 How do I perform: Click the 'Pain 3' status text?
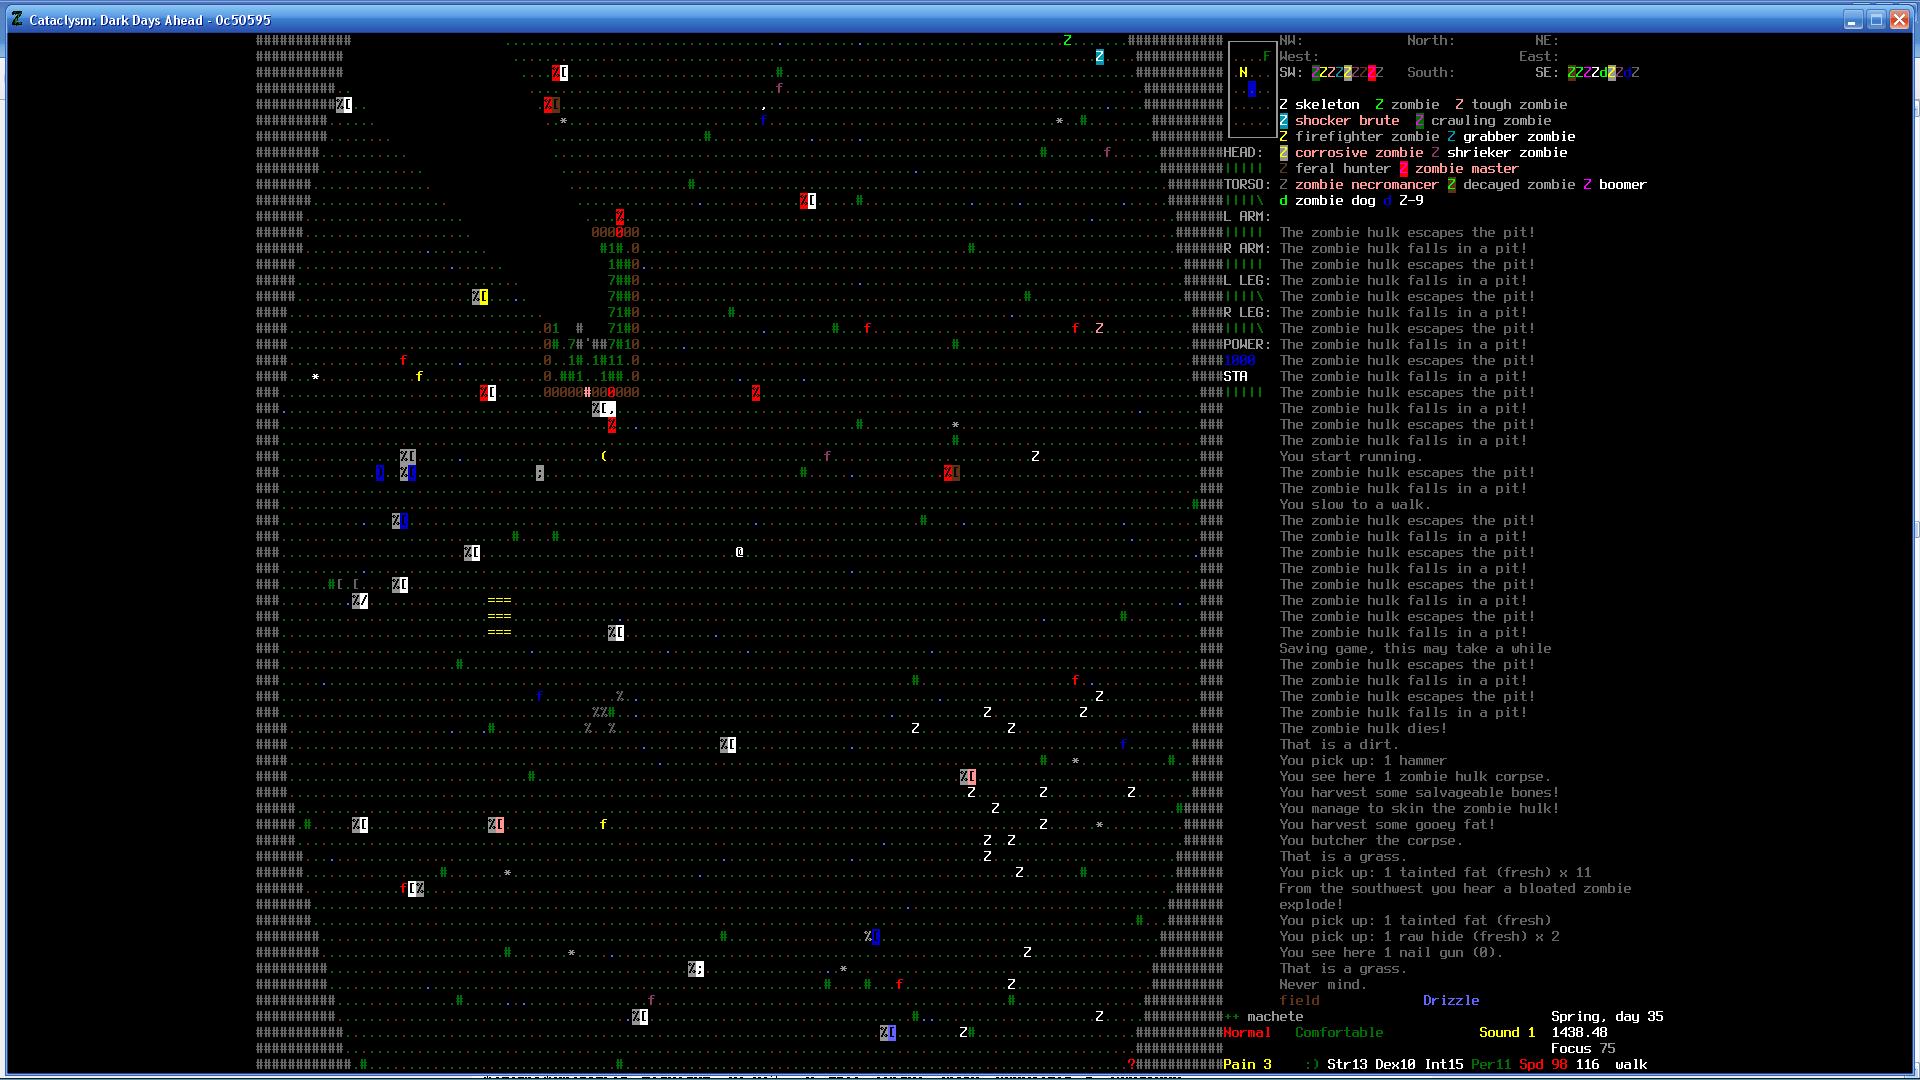(1247, 1064)
